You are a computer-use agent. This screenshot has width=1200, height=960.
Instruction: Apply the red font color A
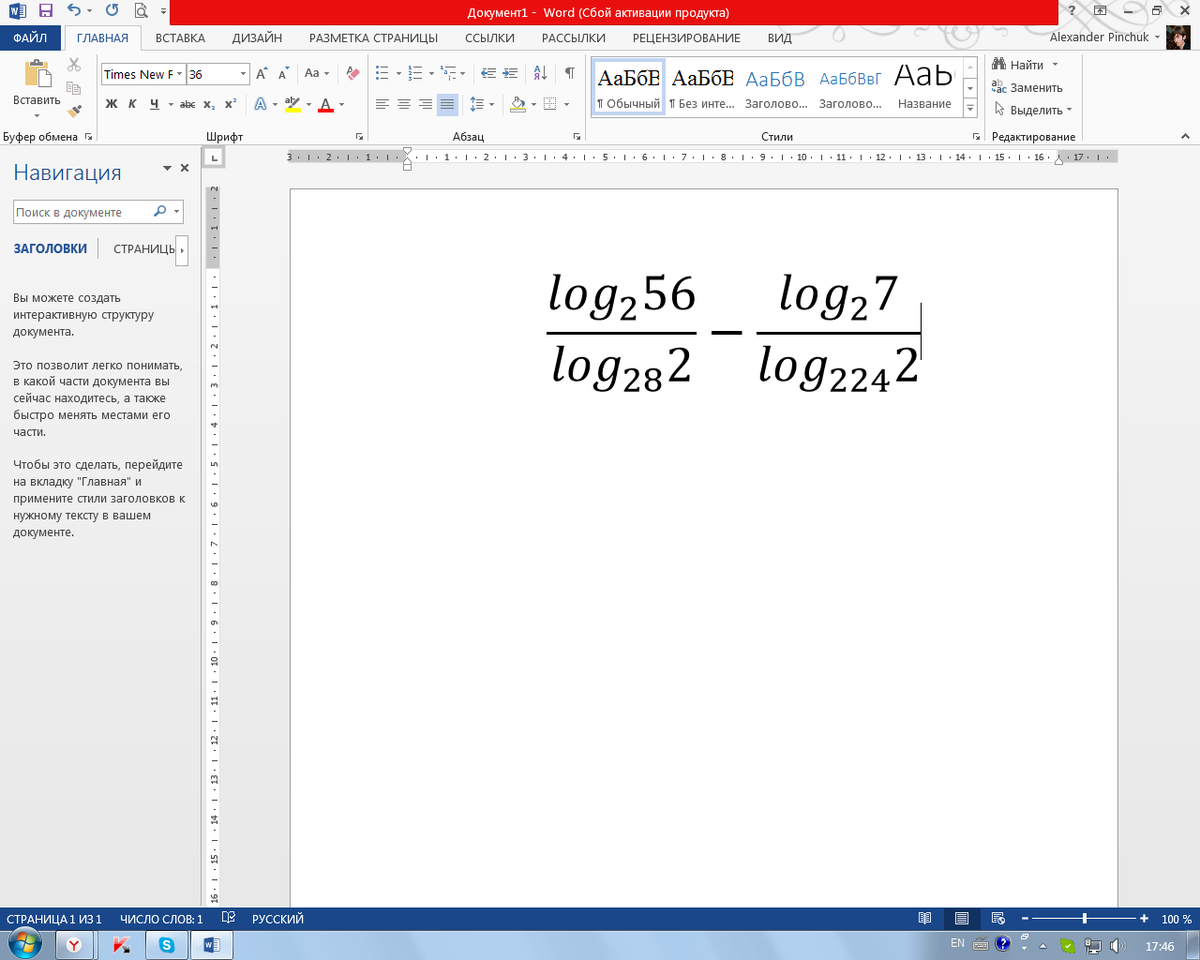[325, 104]
